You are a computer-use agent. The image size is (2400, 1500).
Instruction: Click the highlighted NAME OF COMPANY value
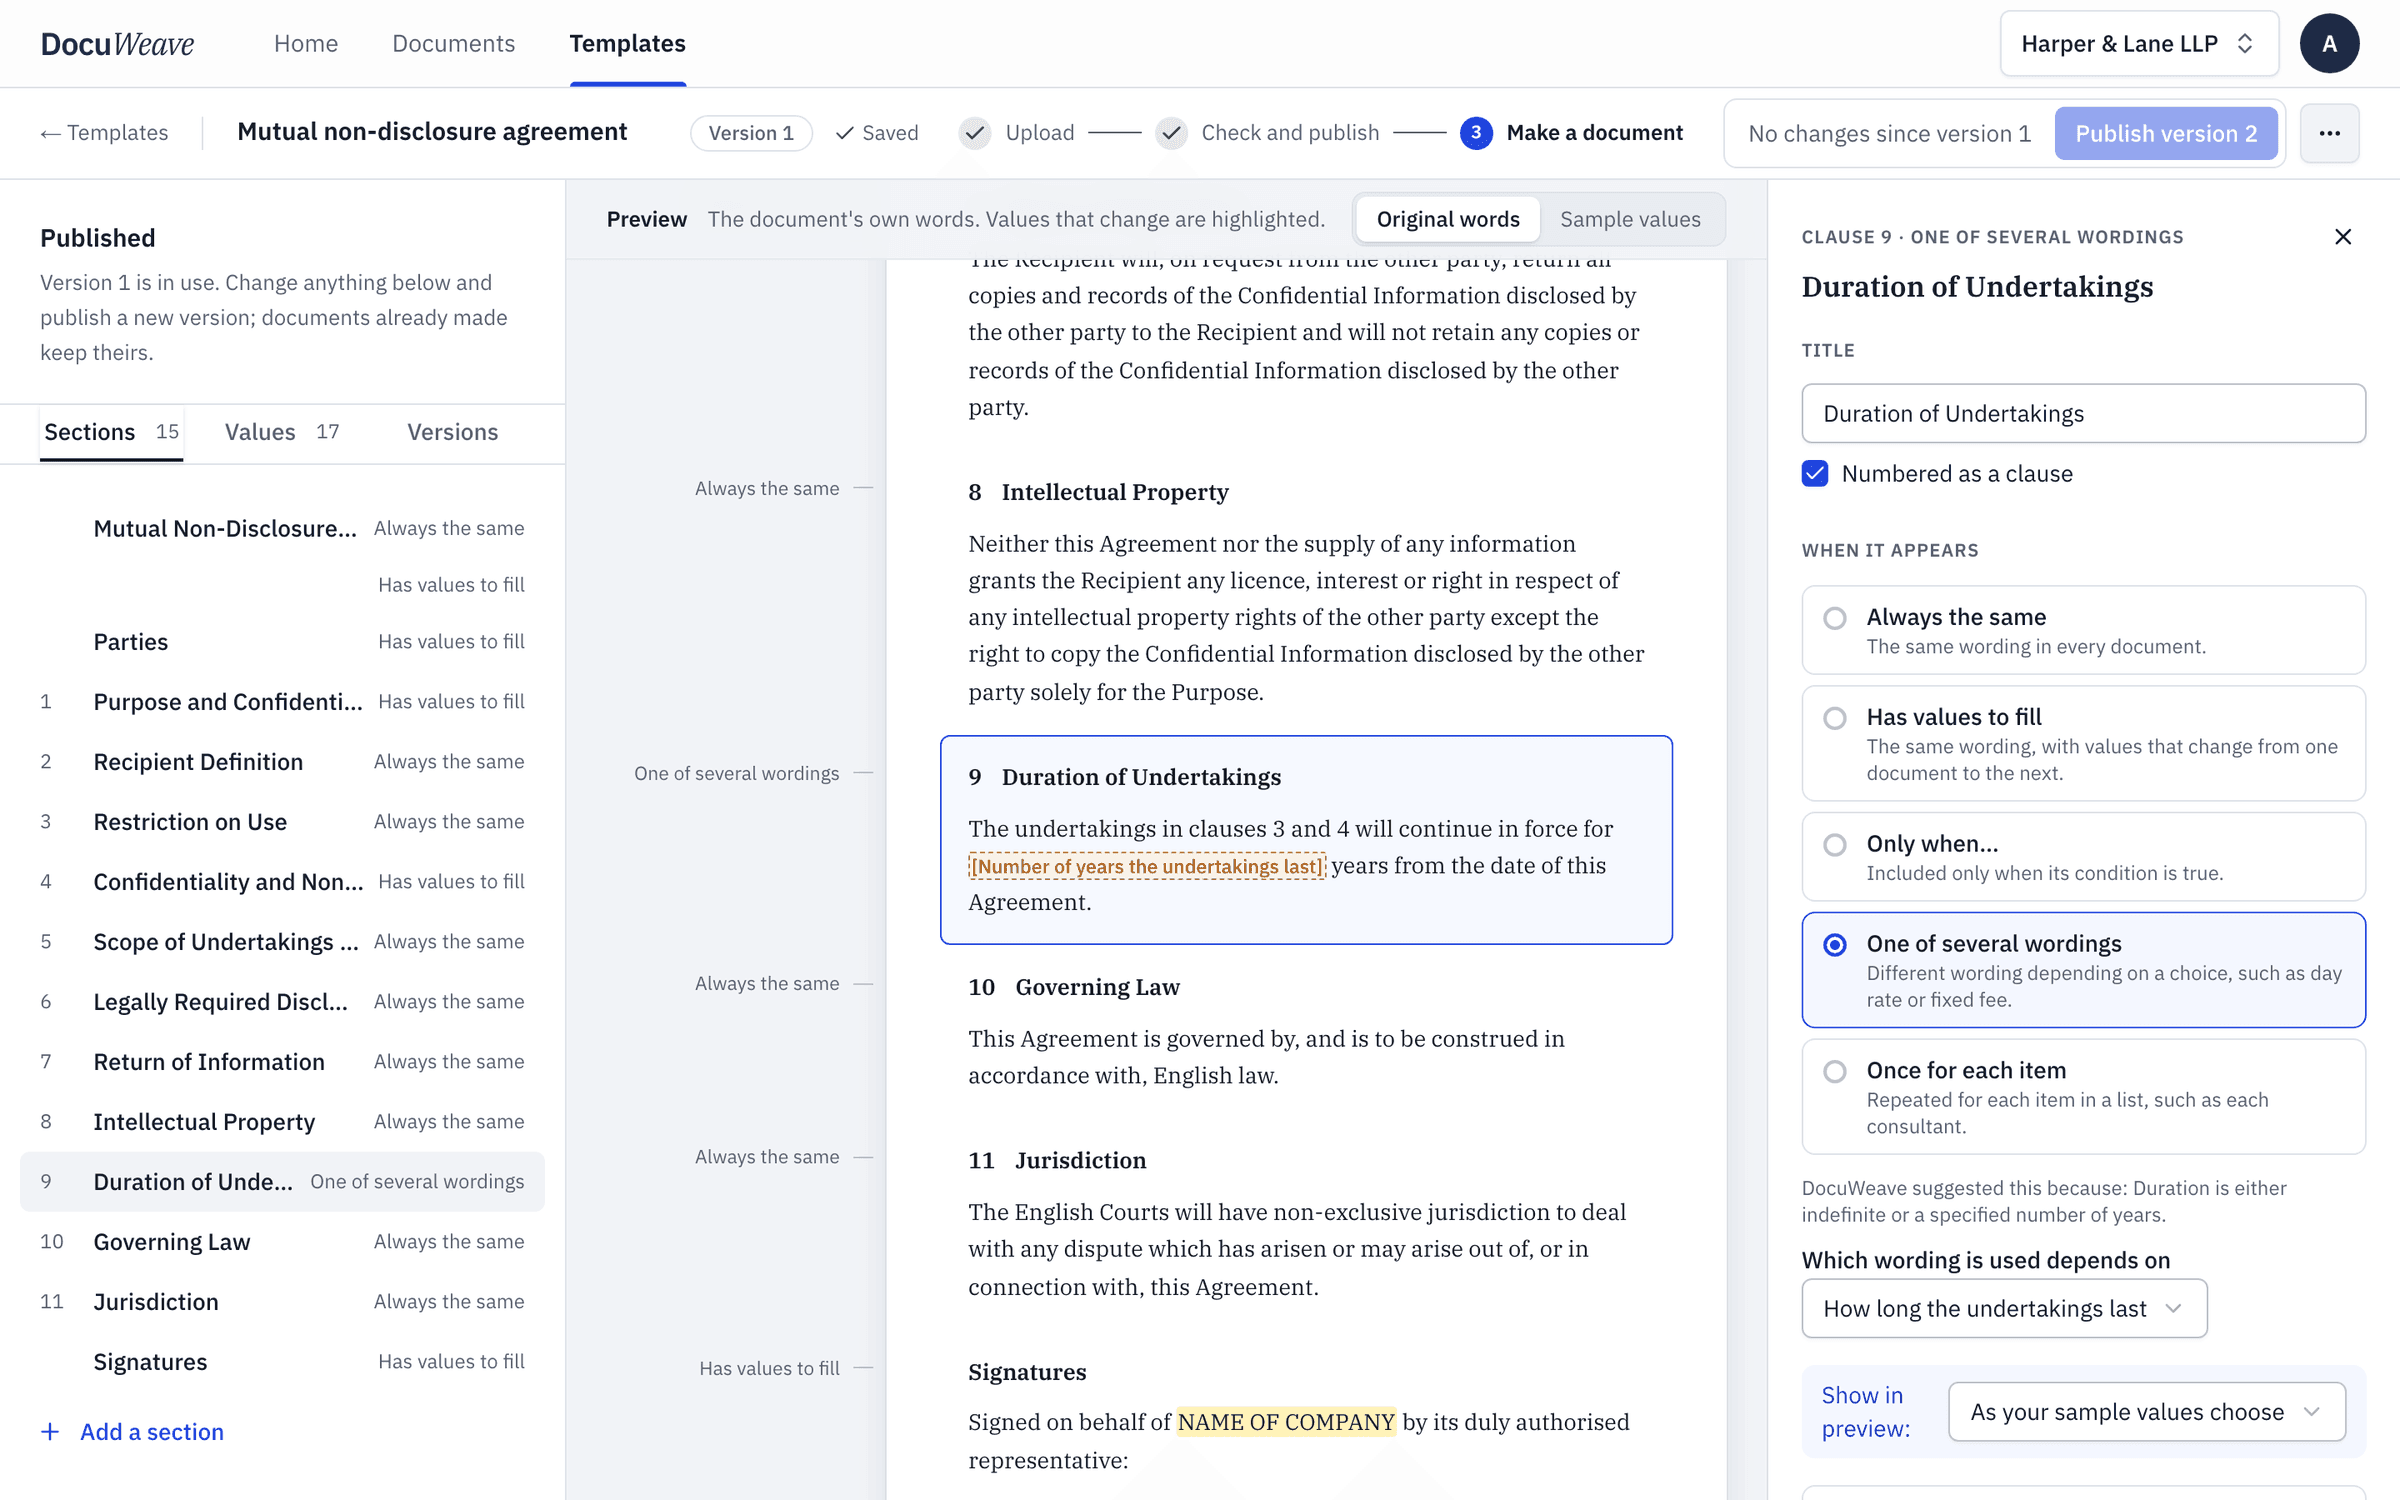(x=1286, y=1422)
